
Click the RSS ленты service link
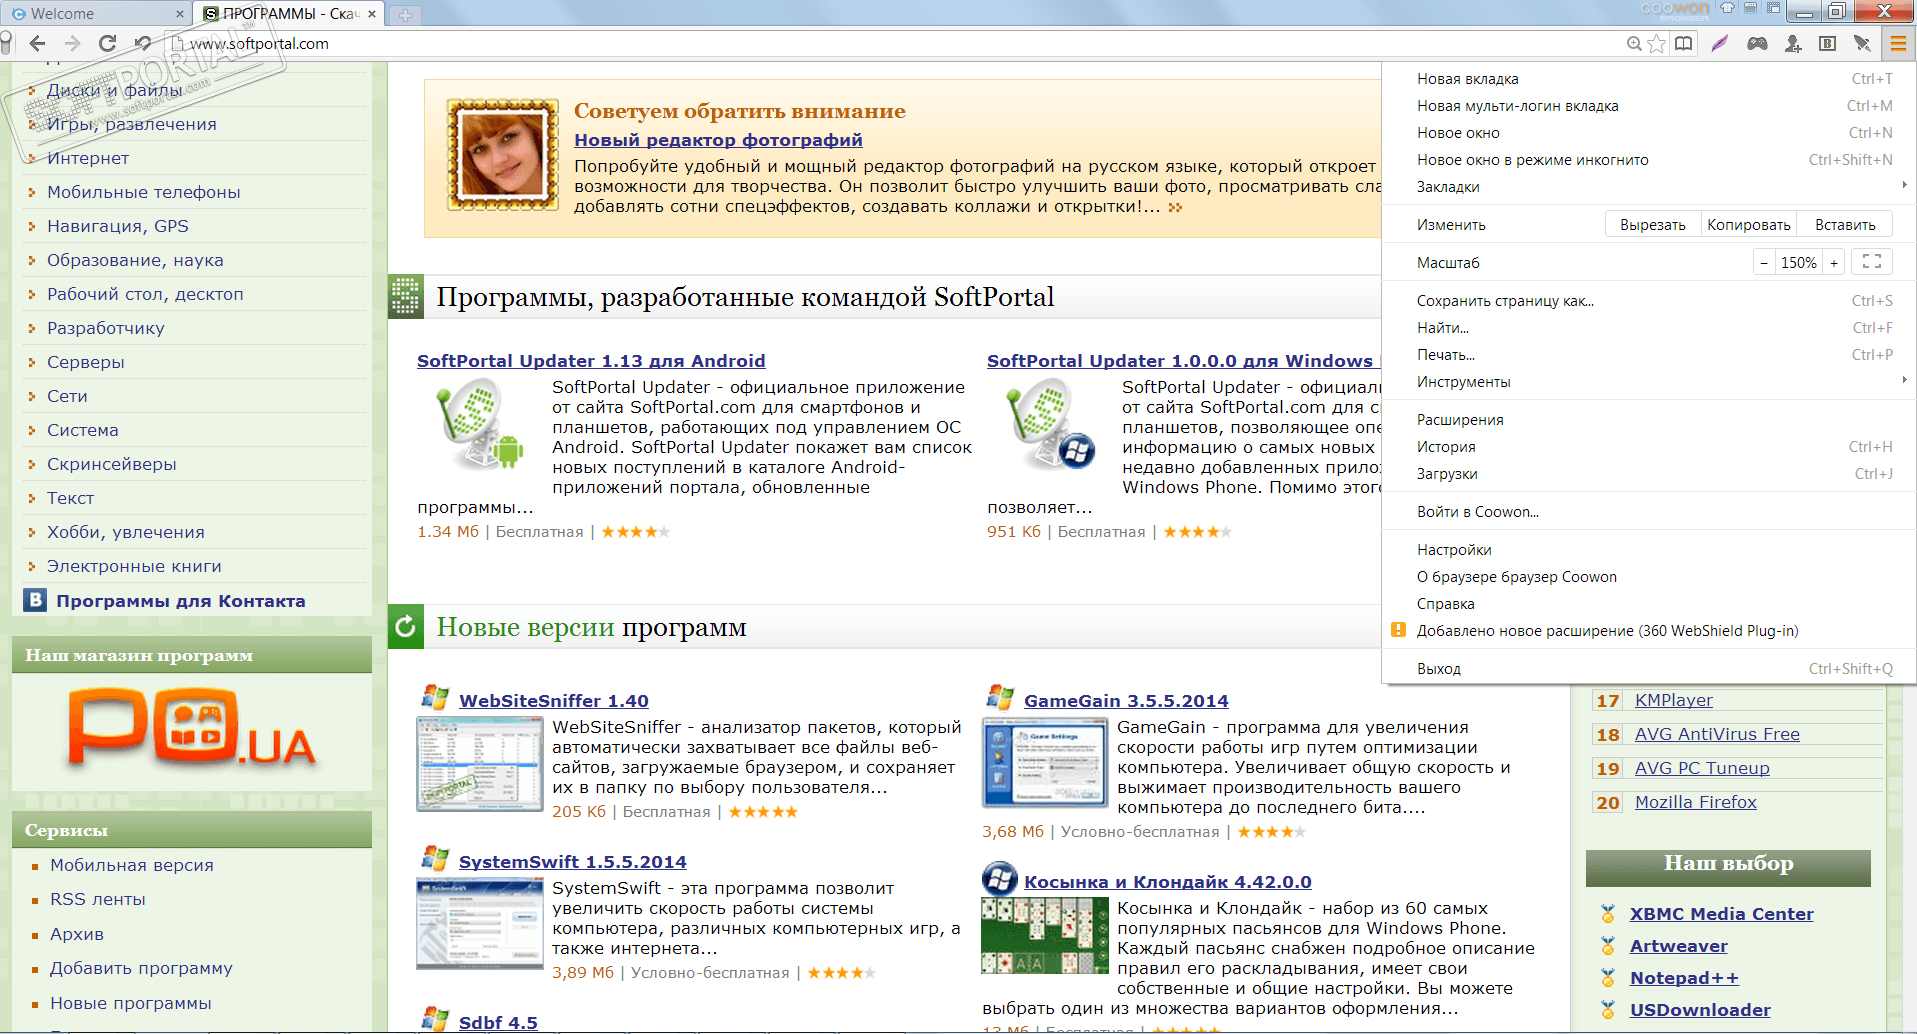coord(98,899)
